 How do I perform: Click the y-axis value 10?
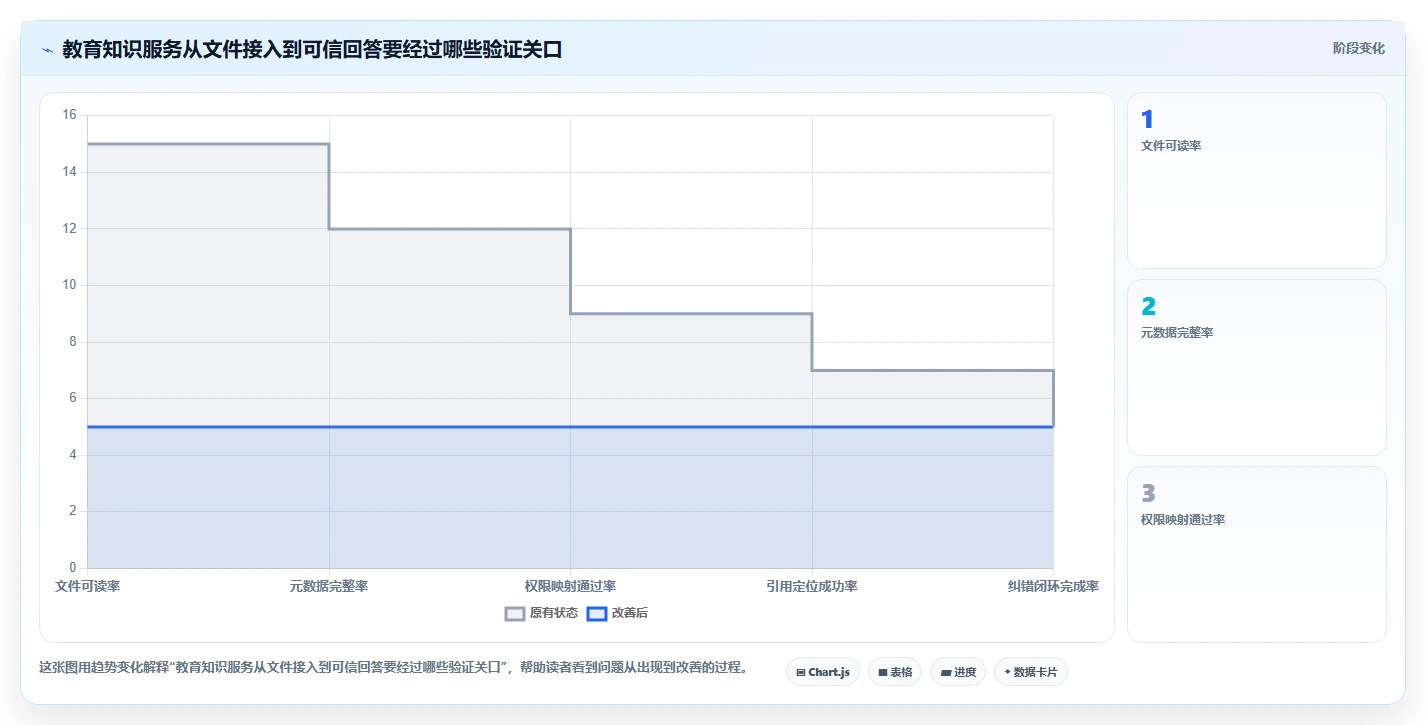(69, 285)
